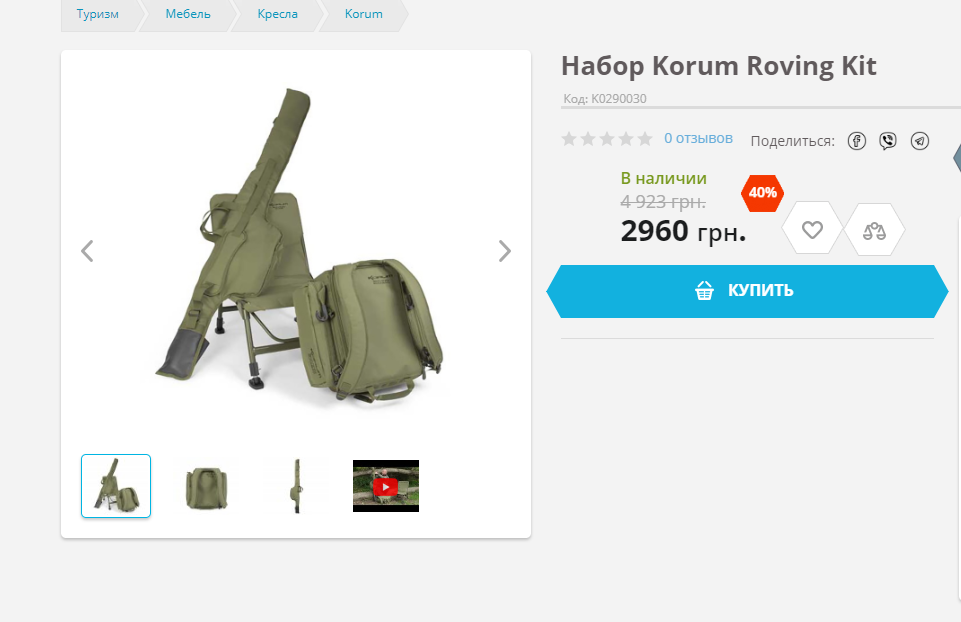
Task: Go to Кресла breadcrumb category
Action: 277,13
